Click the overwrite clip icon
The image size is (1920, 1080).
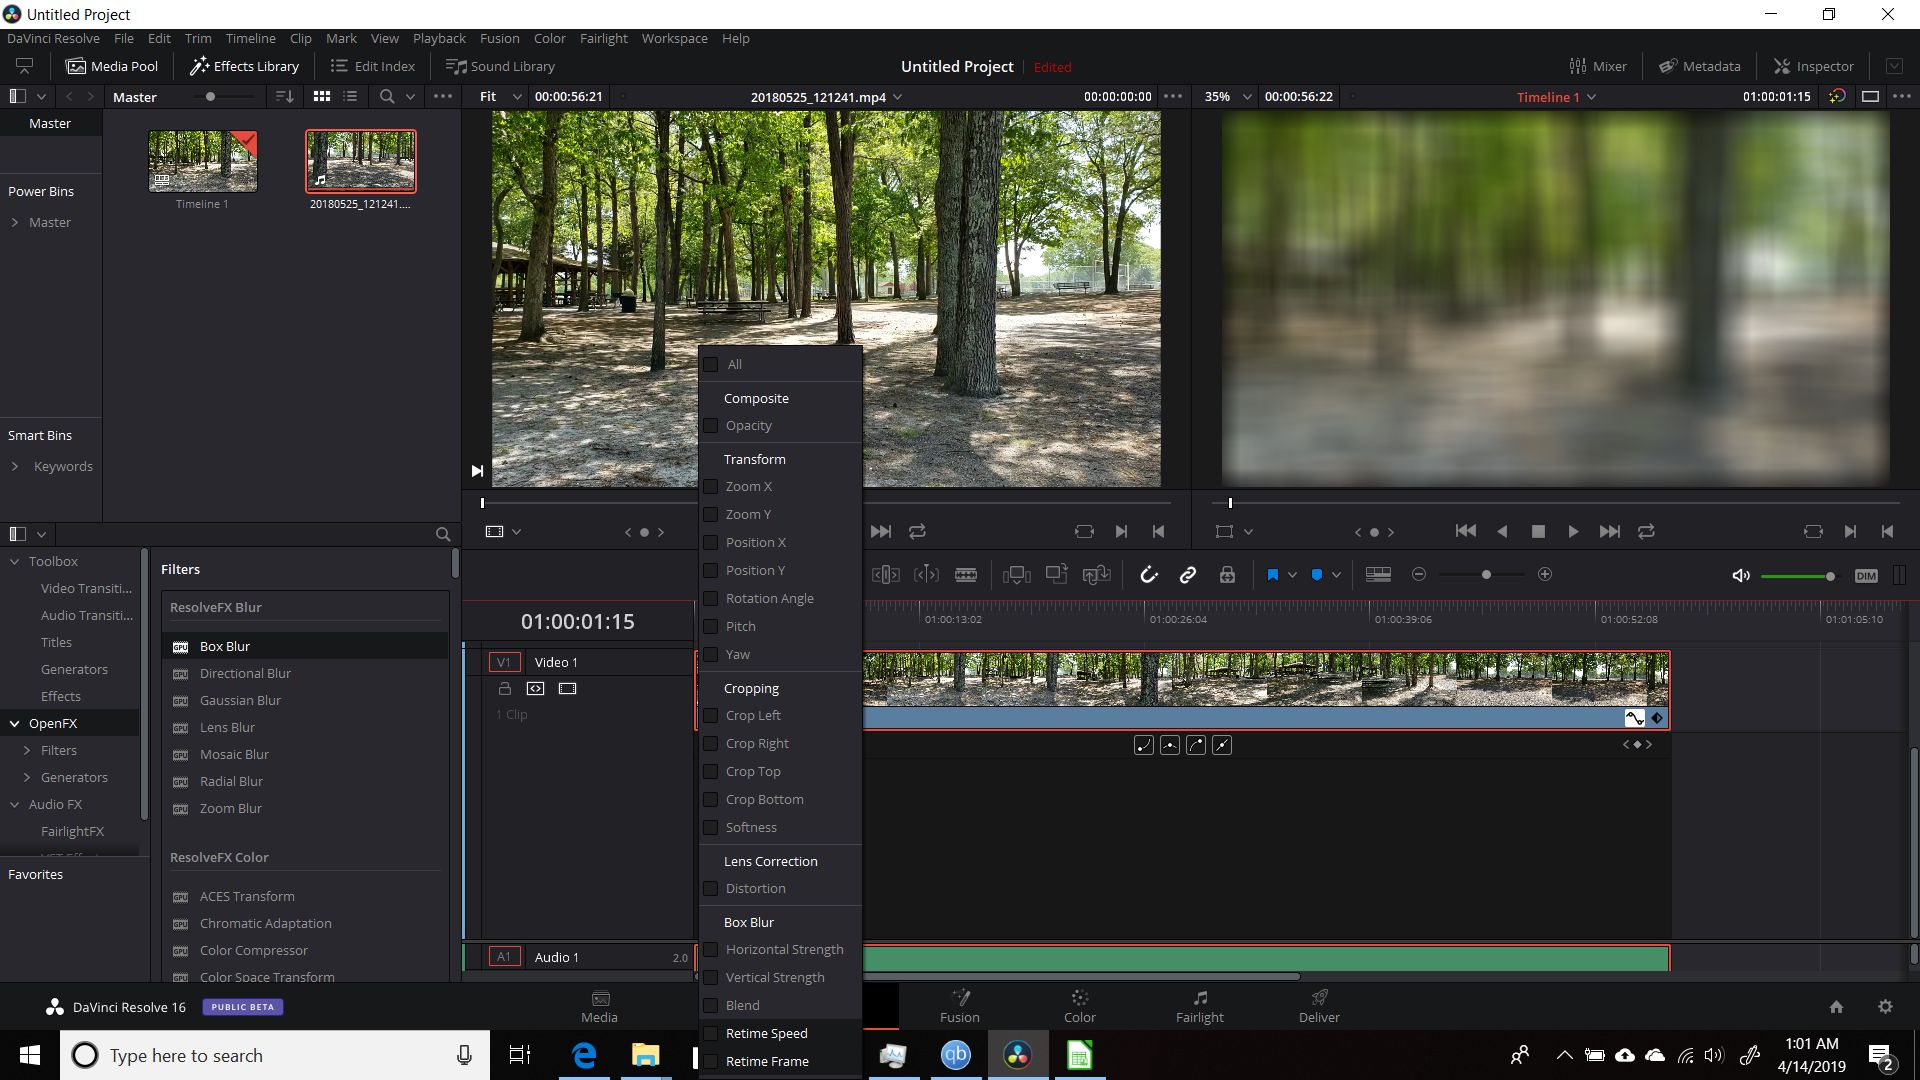(1057, 574)
